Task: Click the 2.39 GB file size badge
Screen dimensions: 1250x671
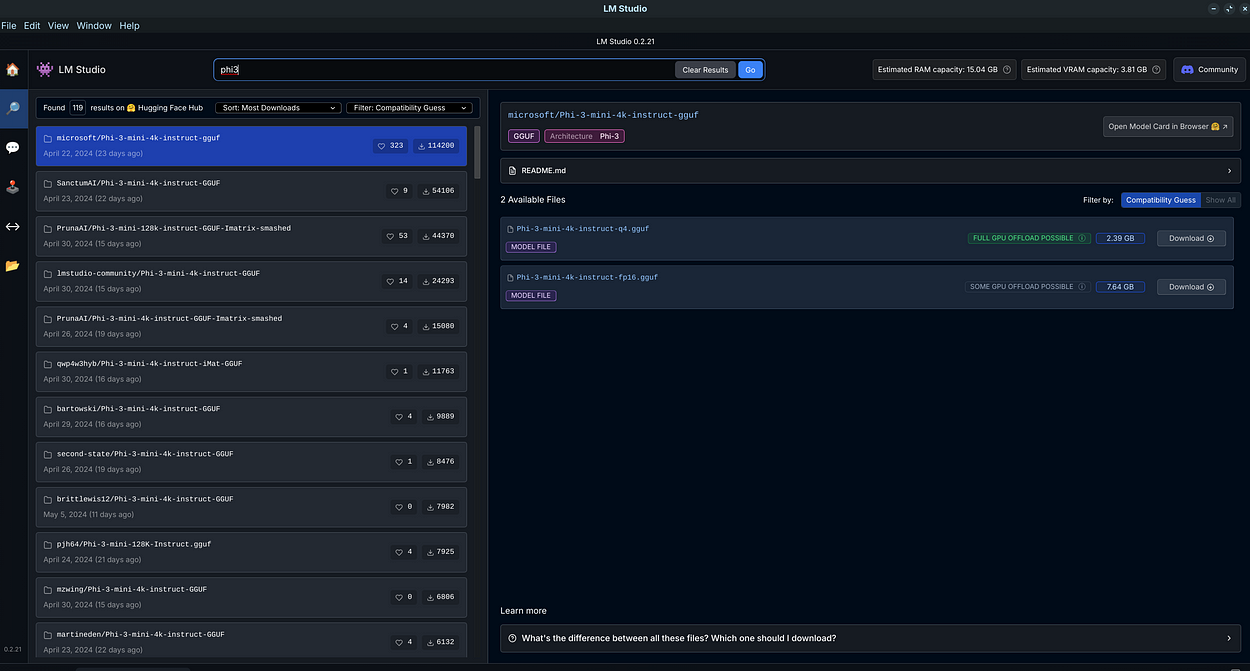Action: click(x=1120, y=238)
